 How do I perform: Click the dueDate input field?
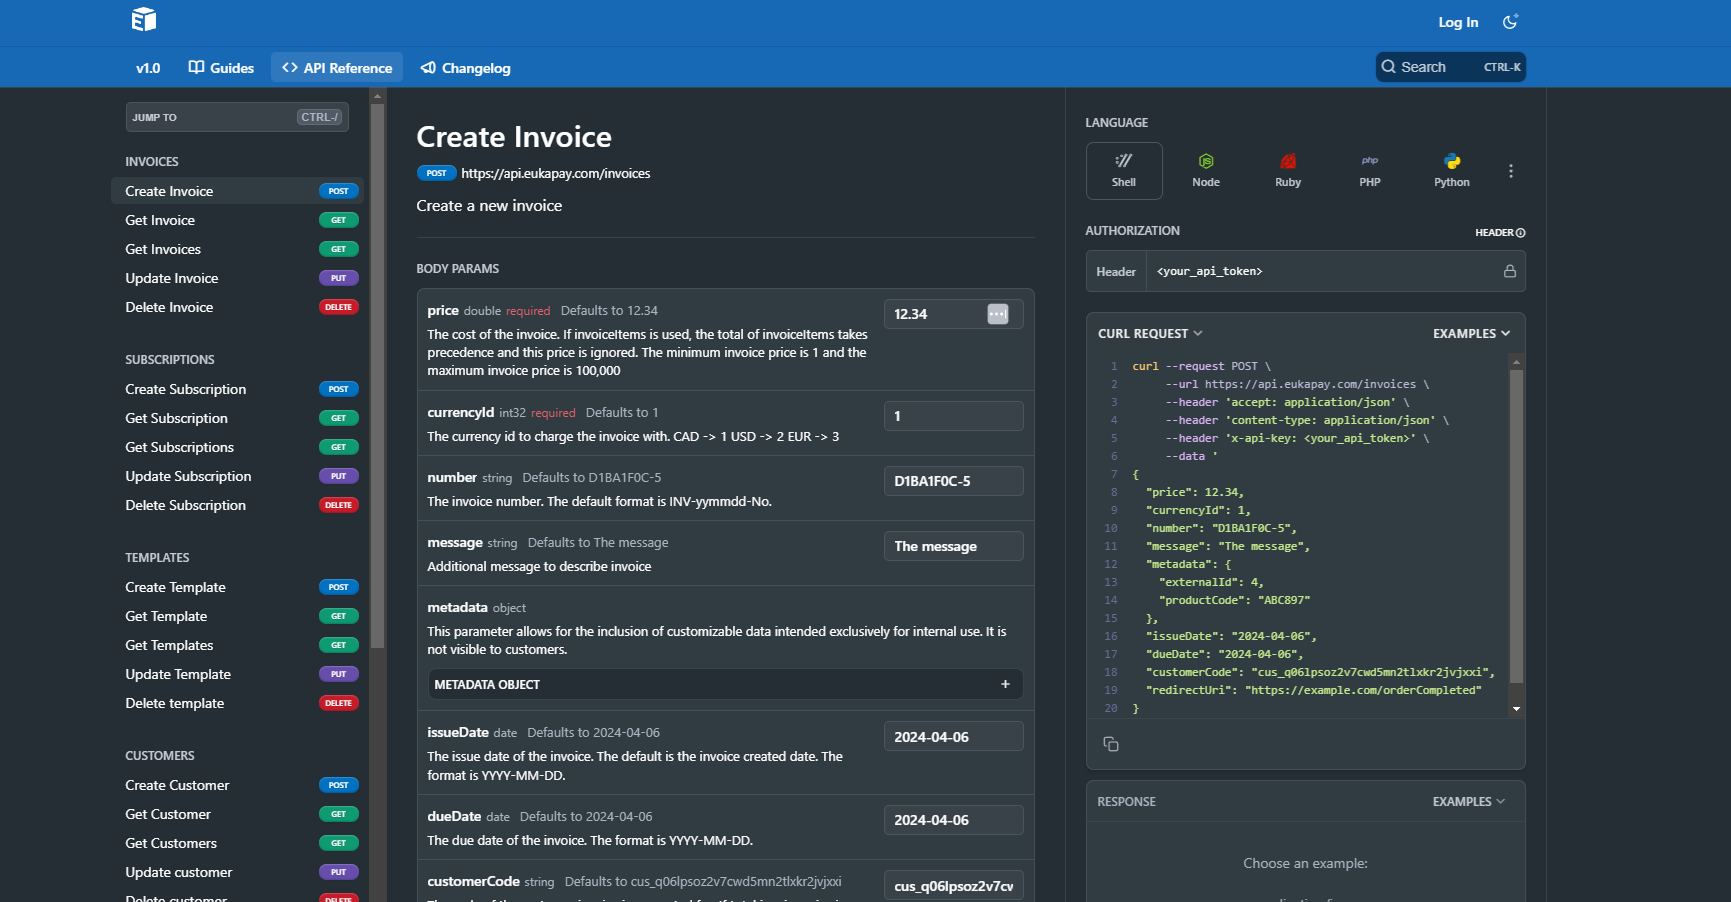click(954, 820)
